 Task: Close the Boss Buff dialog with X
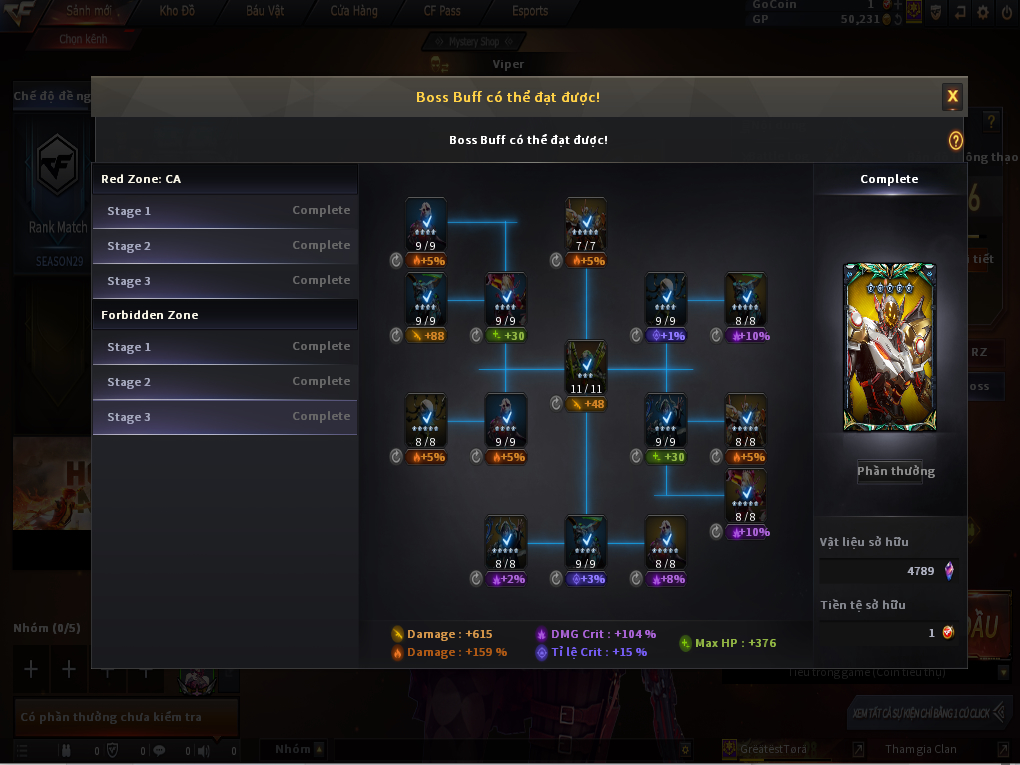[x=952, y=96]
